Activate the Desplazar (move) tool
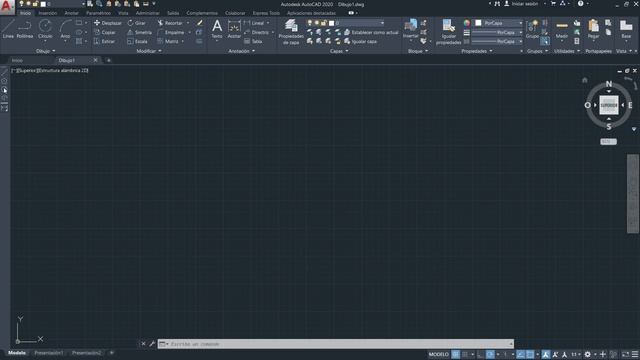The height and width of the screenshot is (360, 640). point(108,23)
